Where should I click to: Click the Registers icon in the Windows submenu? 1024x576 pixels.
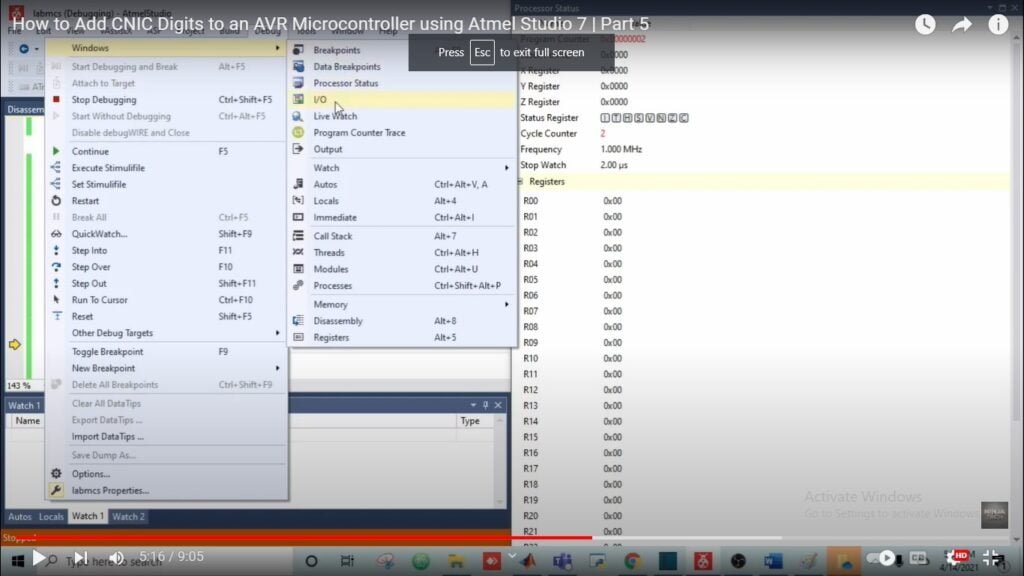[x=298, y=337]
